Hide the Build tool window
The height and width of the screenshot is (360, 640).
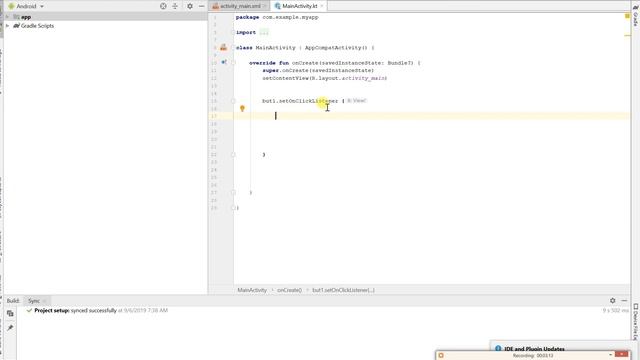[624, 300]
